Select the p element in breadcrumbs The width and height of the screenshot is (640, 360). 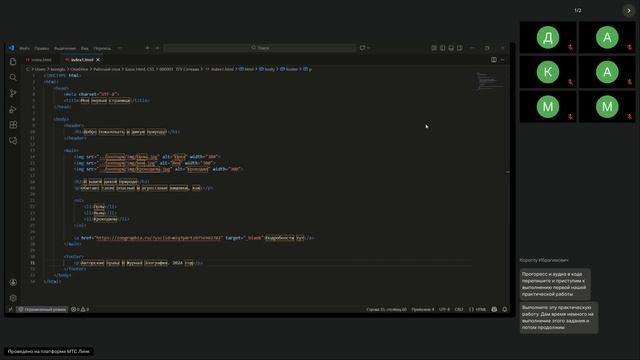307,69
